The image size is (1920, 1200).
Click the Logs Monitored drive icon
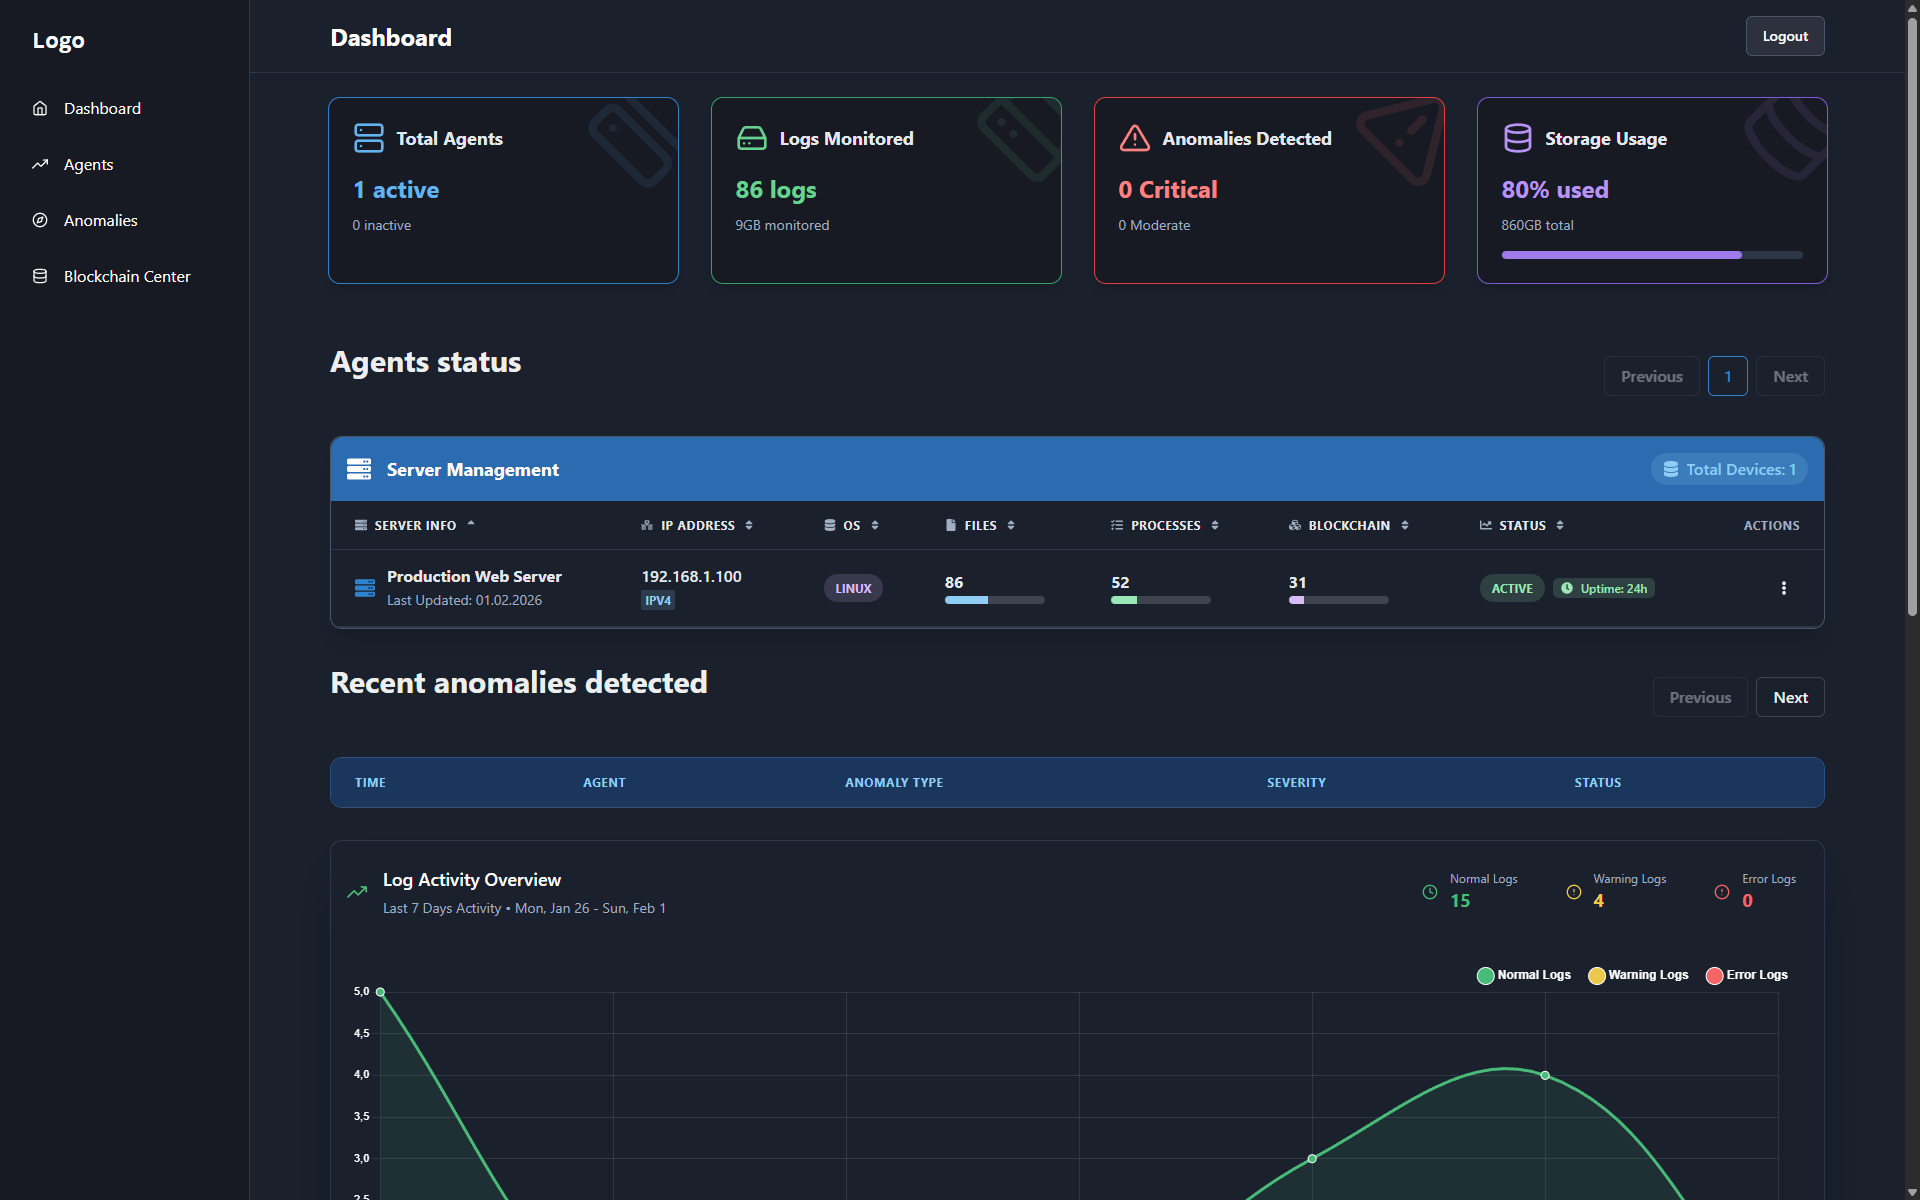[751, 138]
